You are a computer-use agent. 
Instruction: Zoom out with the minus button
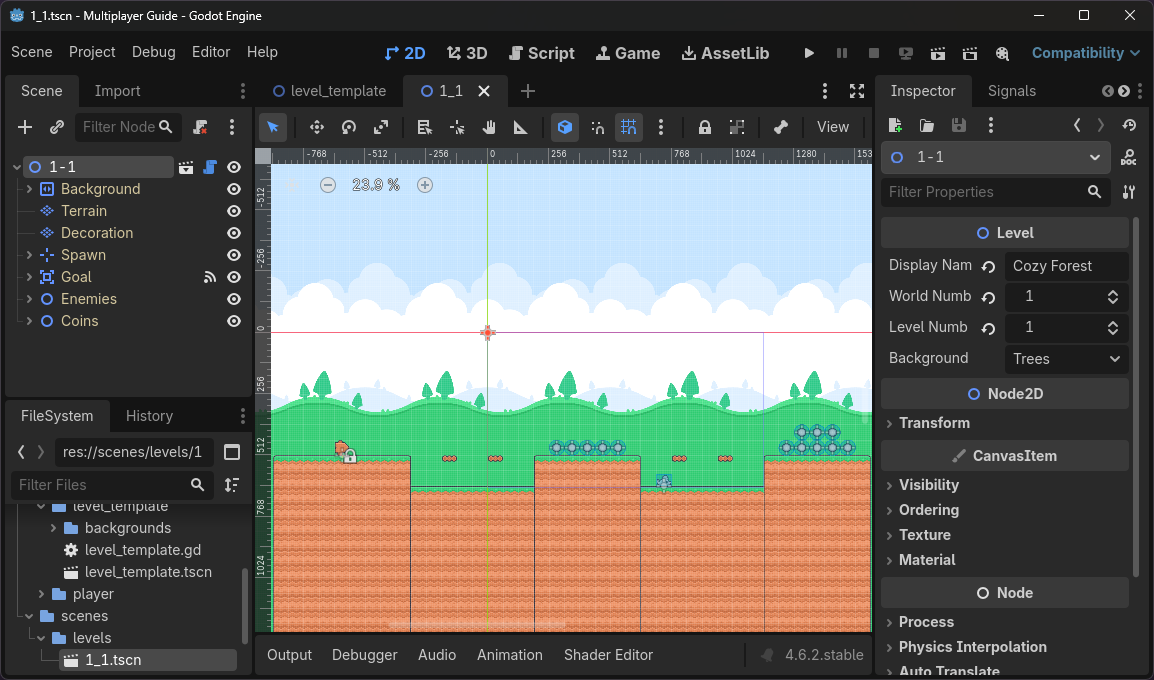coord(328,185)
